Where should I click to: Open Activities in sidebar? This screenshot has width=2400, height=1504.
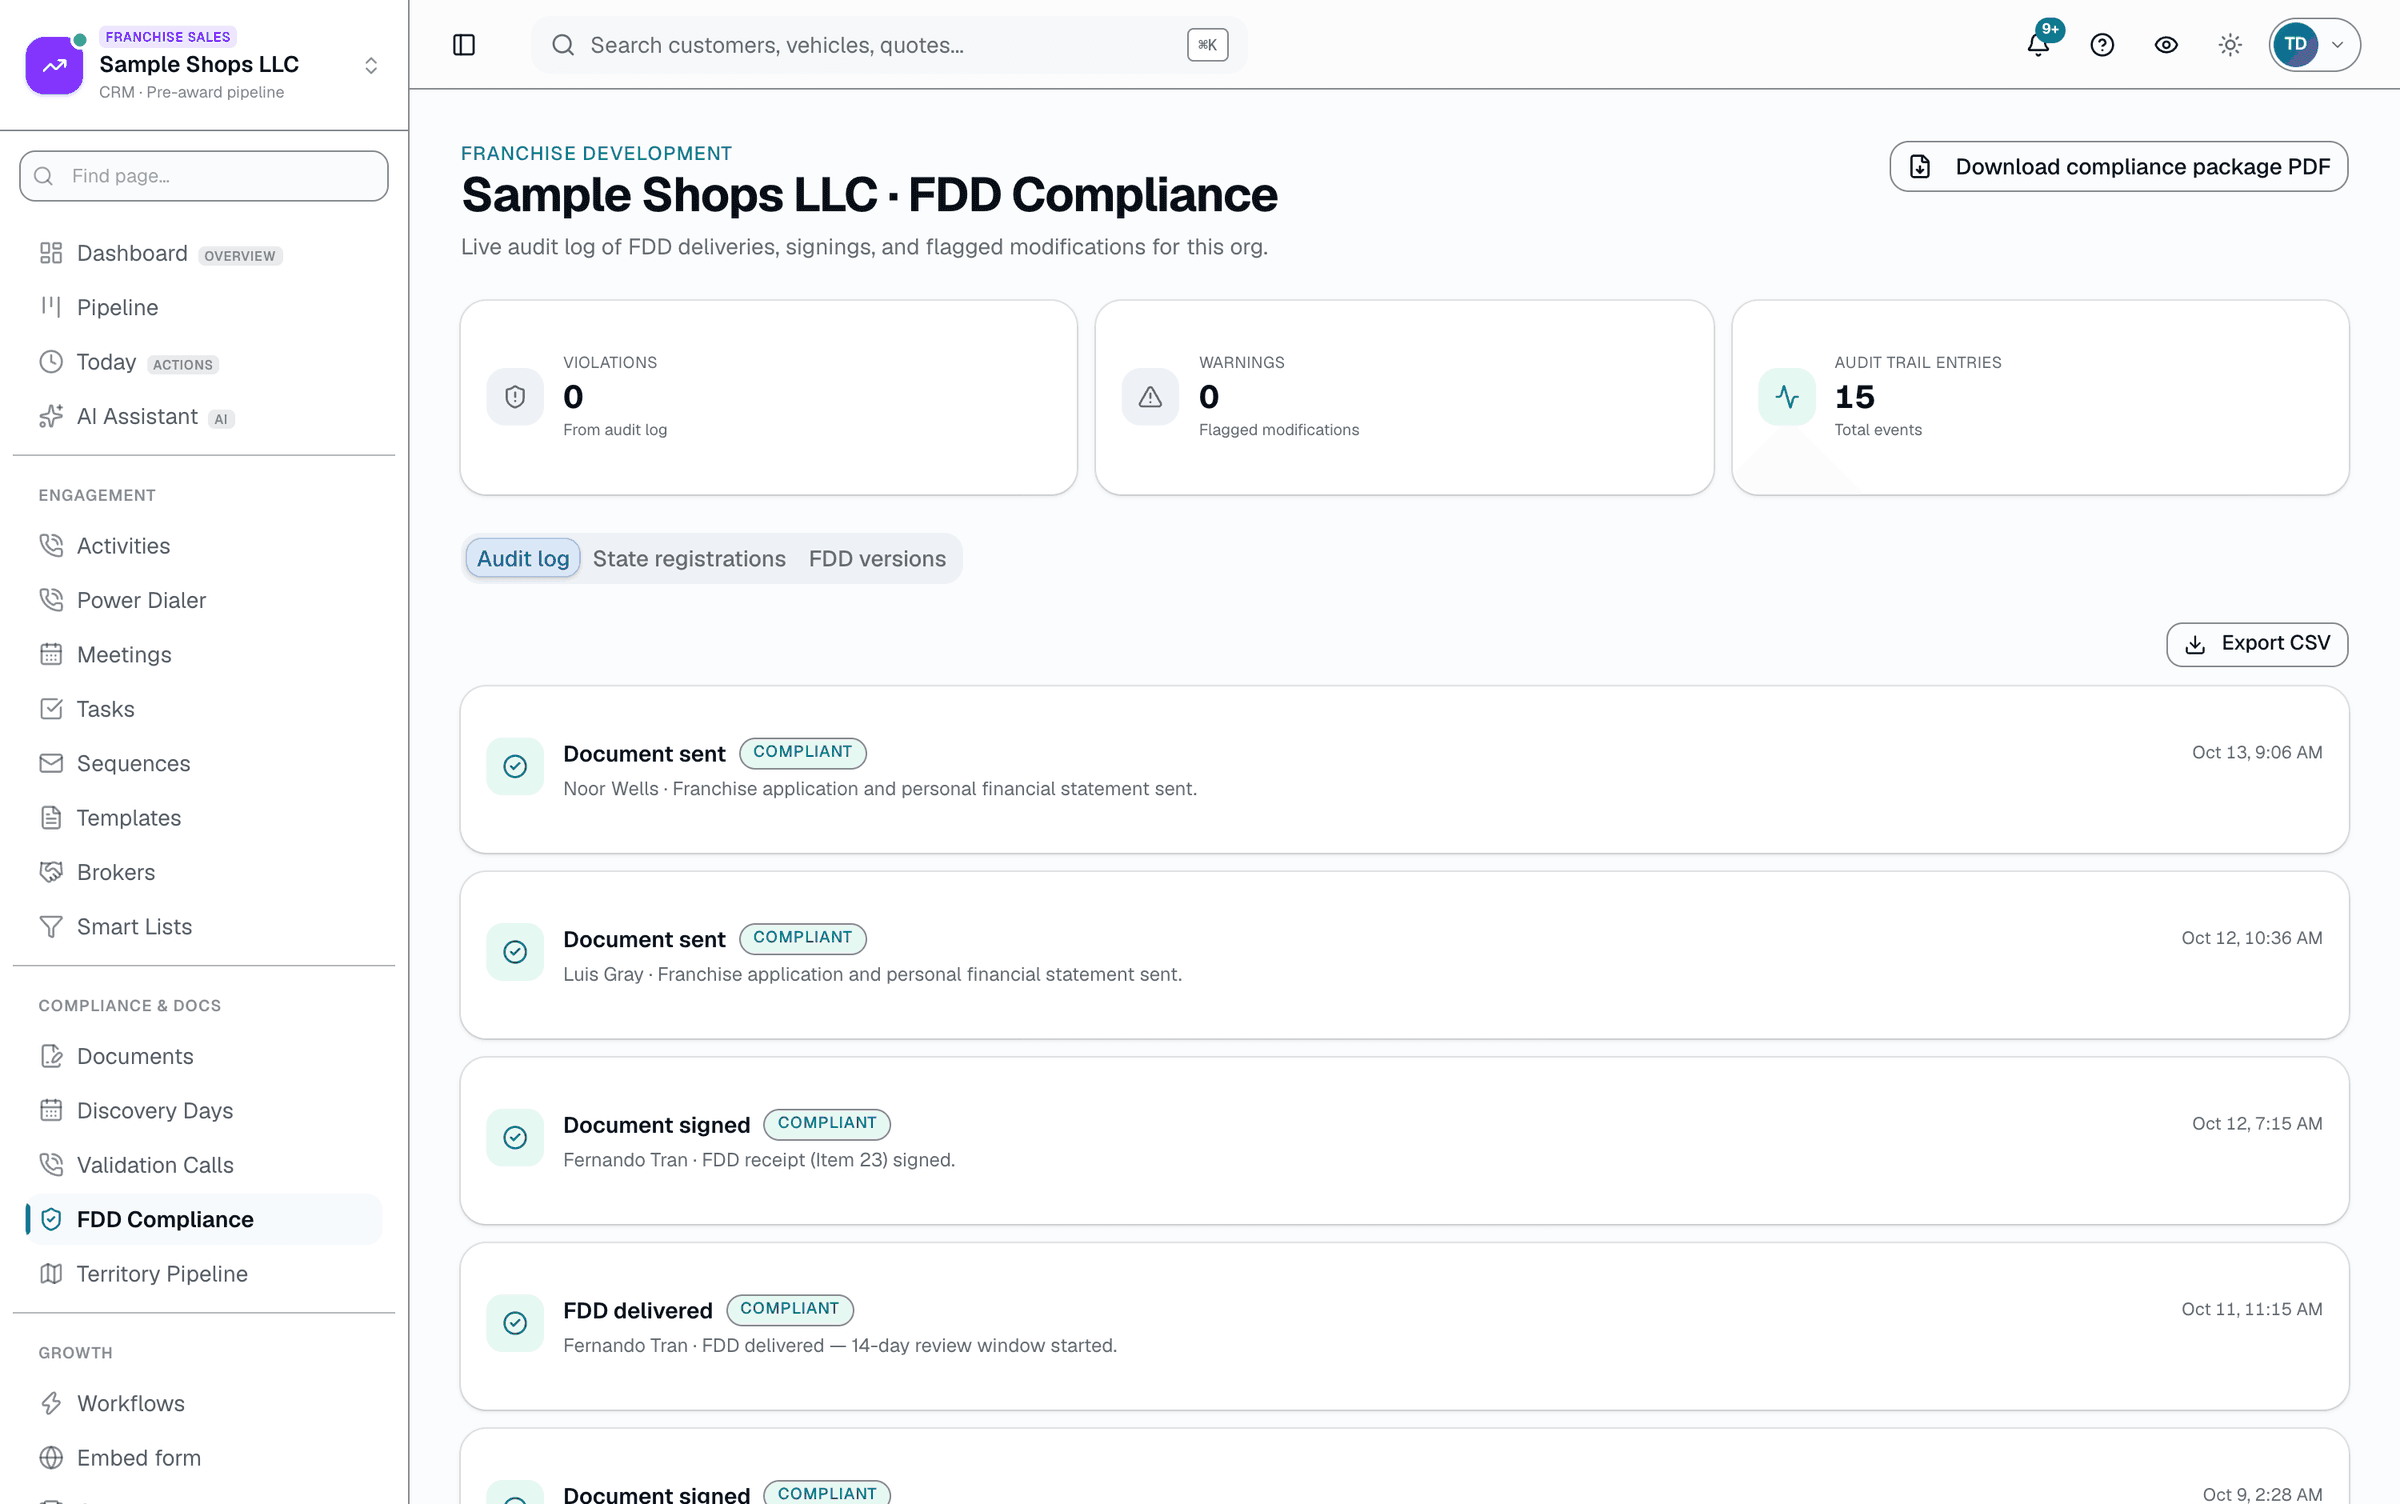204,546
